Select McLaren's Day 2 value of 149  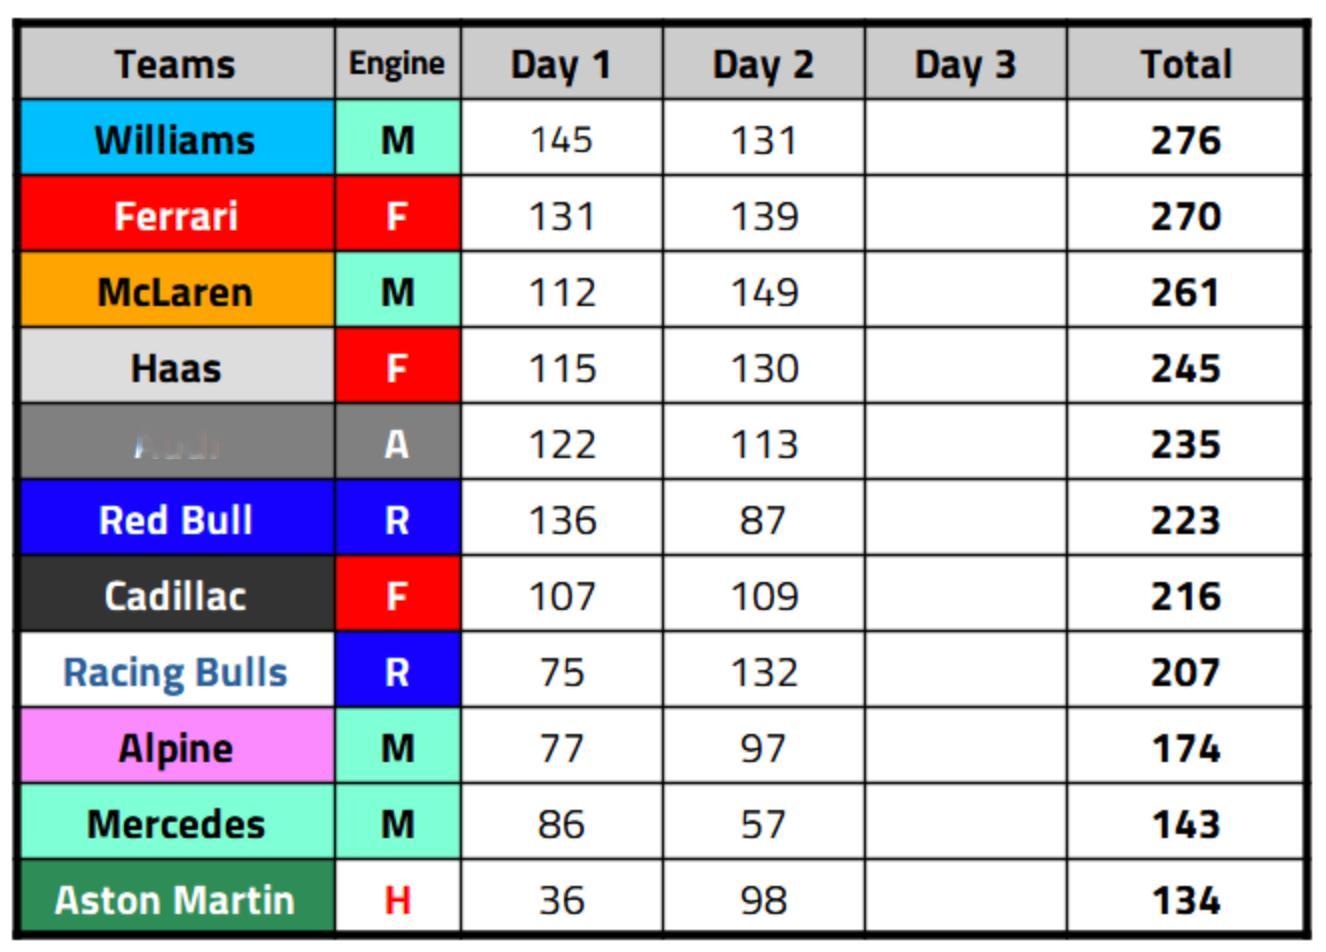(763, 291)
